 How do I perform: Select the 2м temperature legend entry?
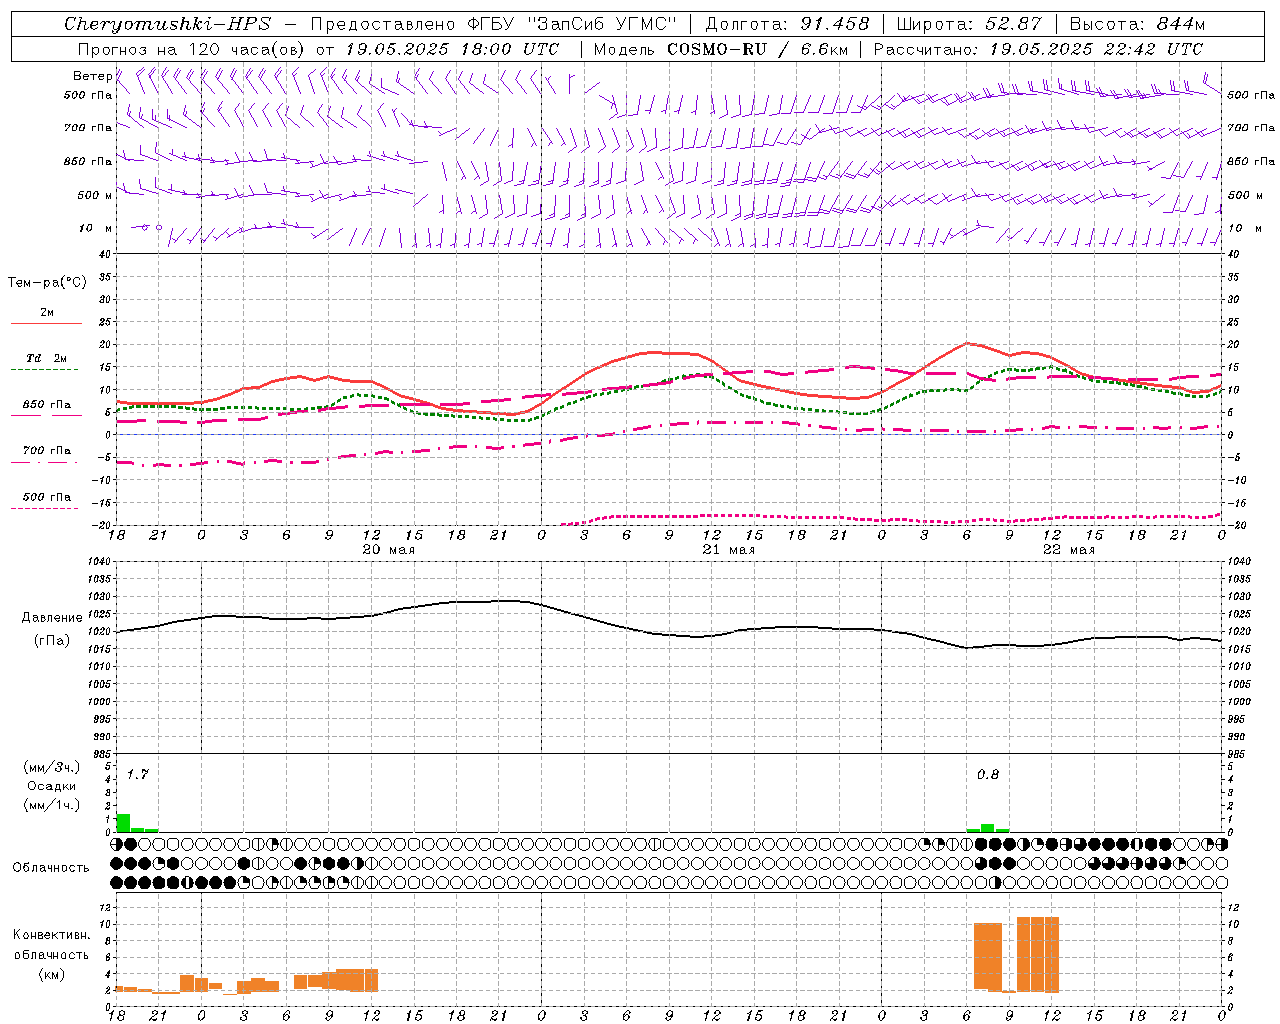(47, 312)
